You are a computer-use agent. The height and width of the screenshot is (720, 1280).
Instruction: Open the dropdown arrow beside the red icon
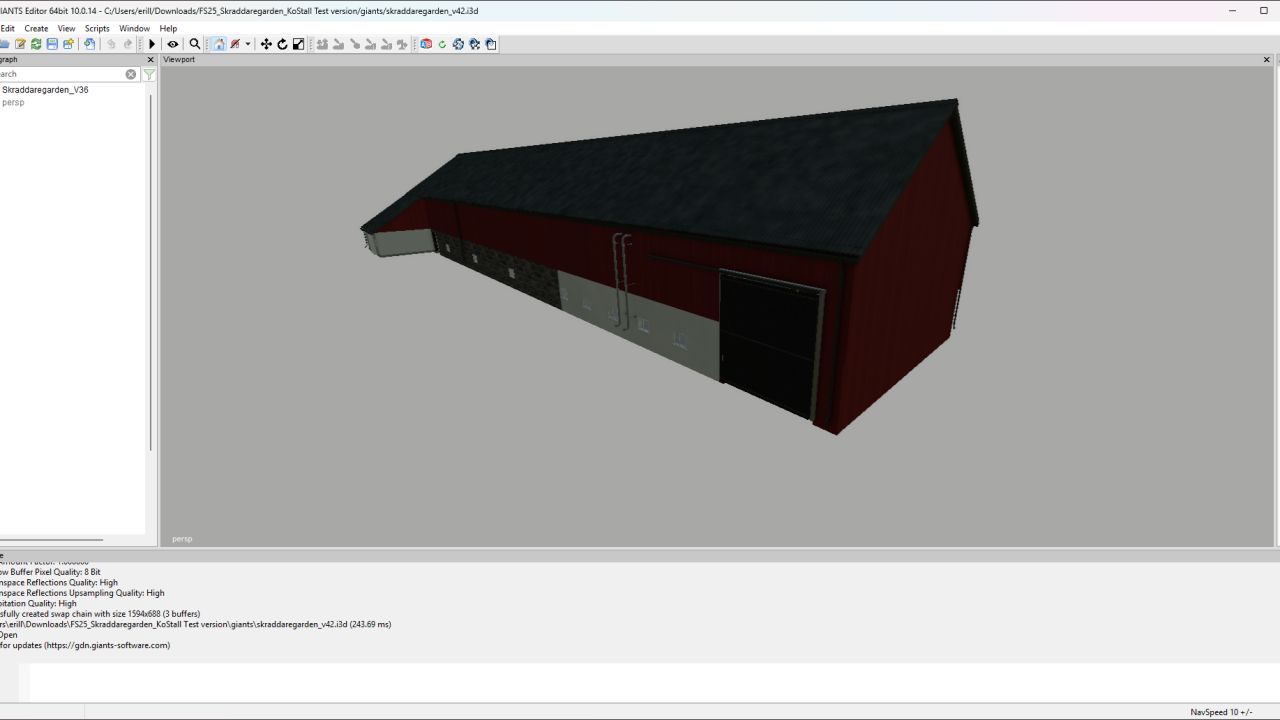point(248,44)
